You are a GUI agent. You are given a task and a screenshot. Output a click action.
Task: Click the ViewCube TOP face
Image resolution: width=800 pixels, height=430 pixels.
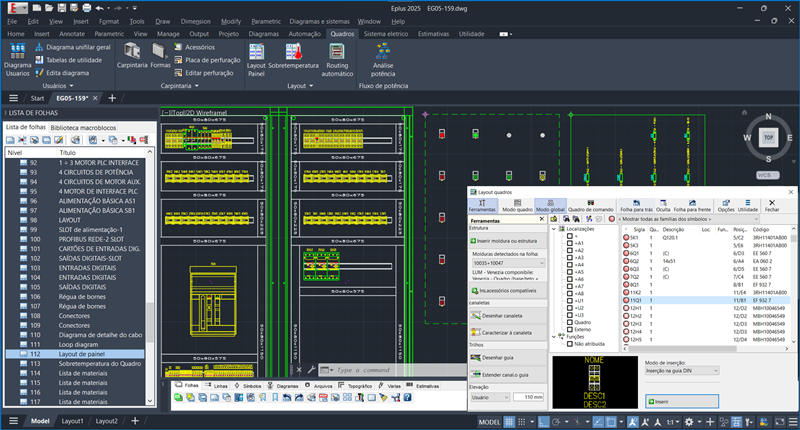768,137
